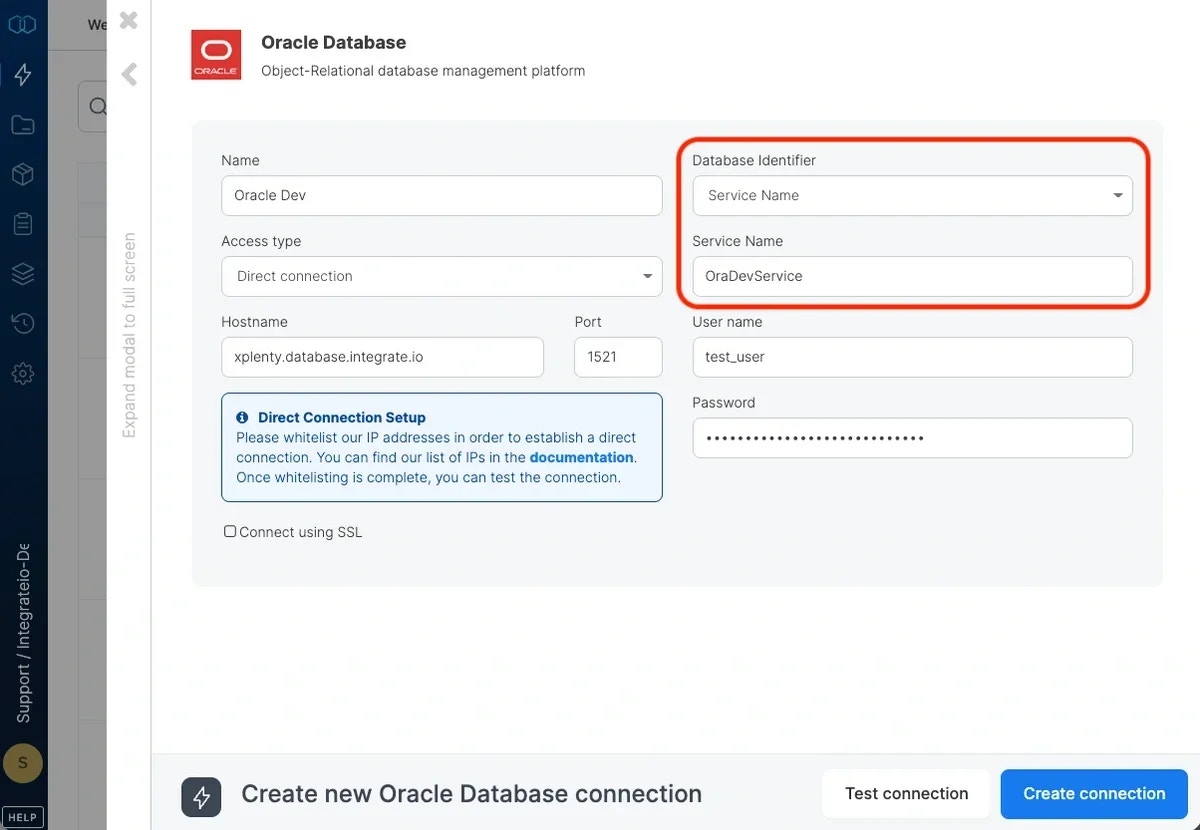Screen dimensions: 1200x830
Task: Click the S avatar at bottom left
Action: (22, 763)
